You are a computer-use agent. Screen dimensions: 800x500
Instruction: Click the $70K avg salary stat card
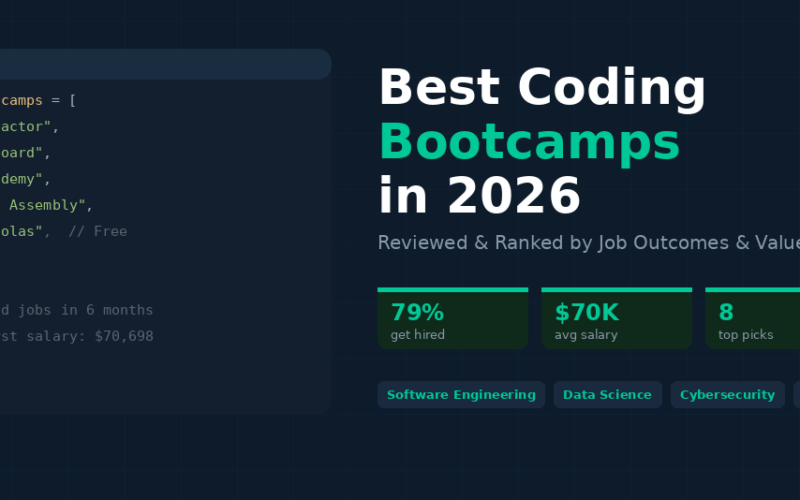616,318
